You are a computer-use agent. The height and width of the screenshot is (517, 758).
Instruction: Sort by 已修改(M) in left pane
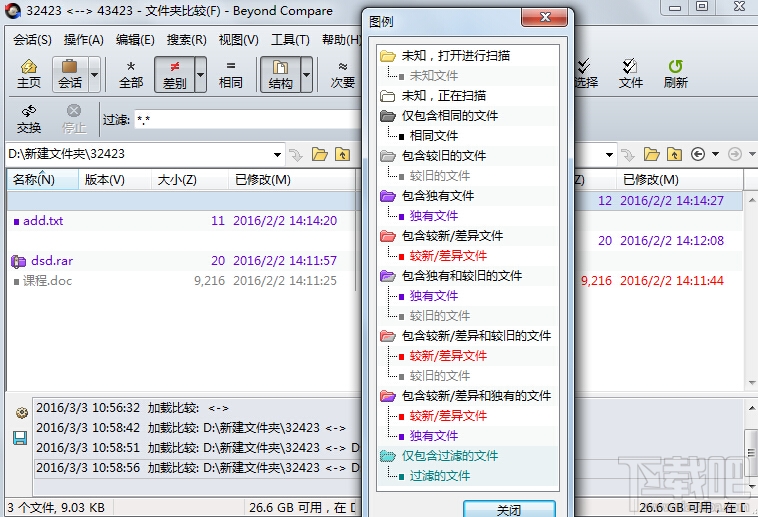[x=292, y=180]
